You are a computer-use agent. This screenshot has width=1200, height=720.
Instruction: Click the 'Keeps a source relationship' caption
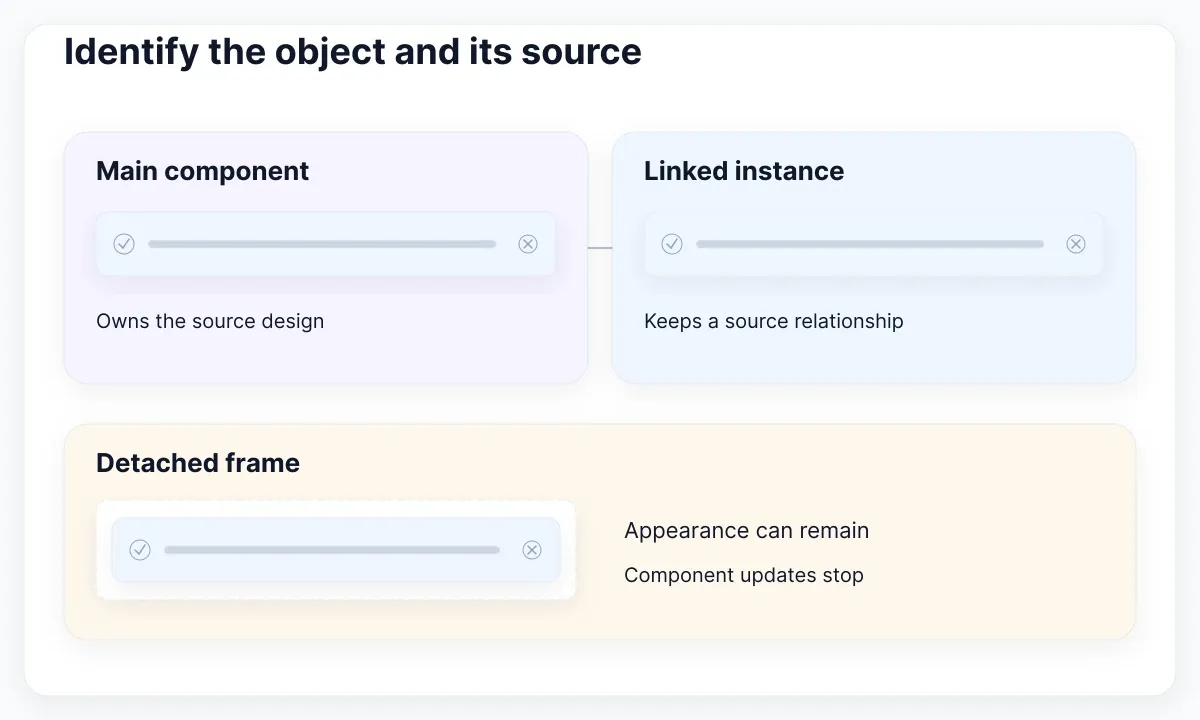pyautogui.click(x=774, y=321)
